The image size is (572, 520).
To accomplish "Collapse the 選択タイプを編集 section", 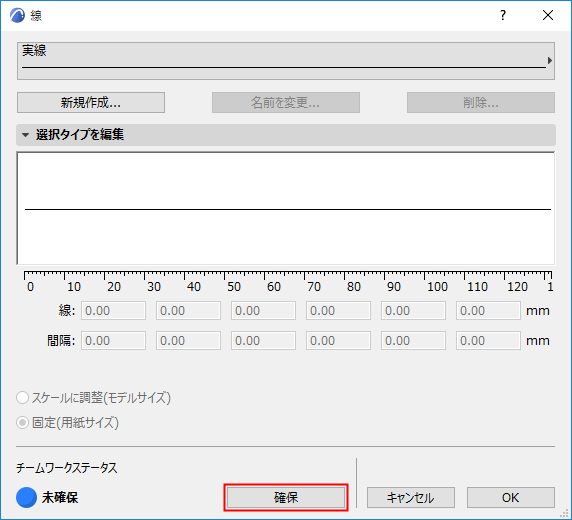I will click(x=25, y=135).
